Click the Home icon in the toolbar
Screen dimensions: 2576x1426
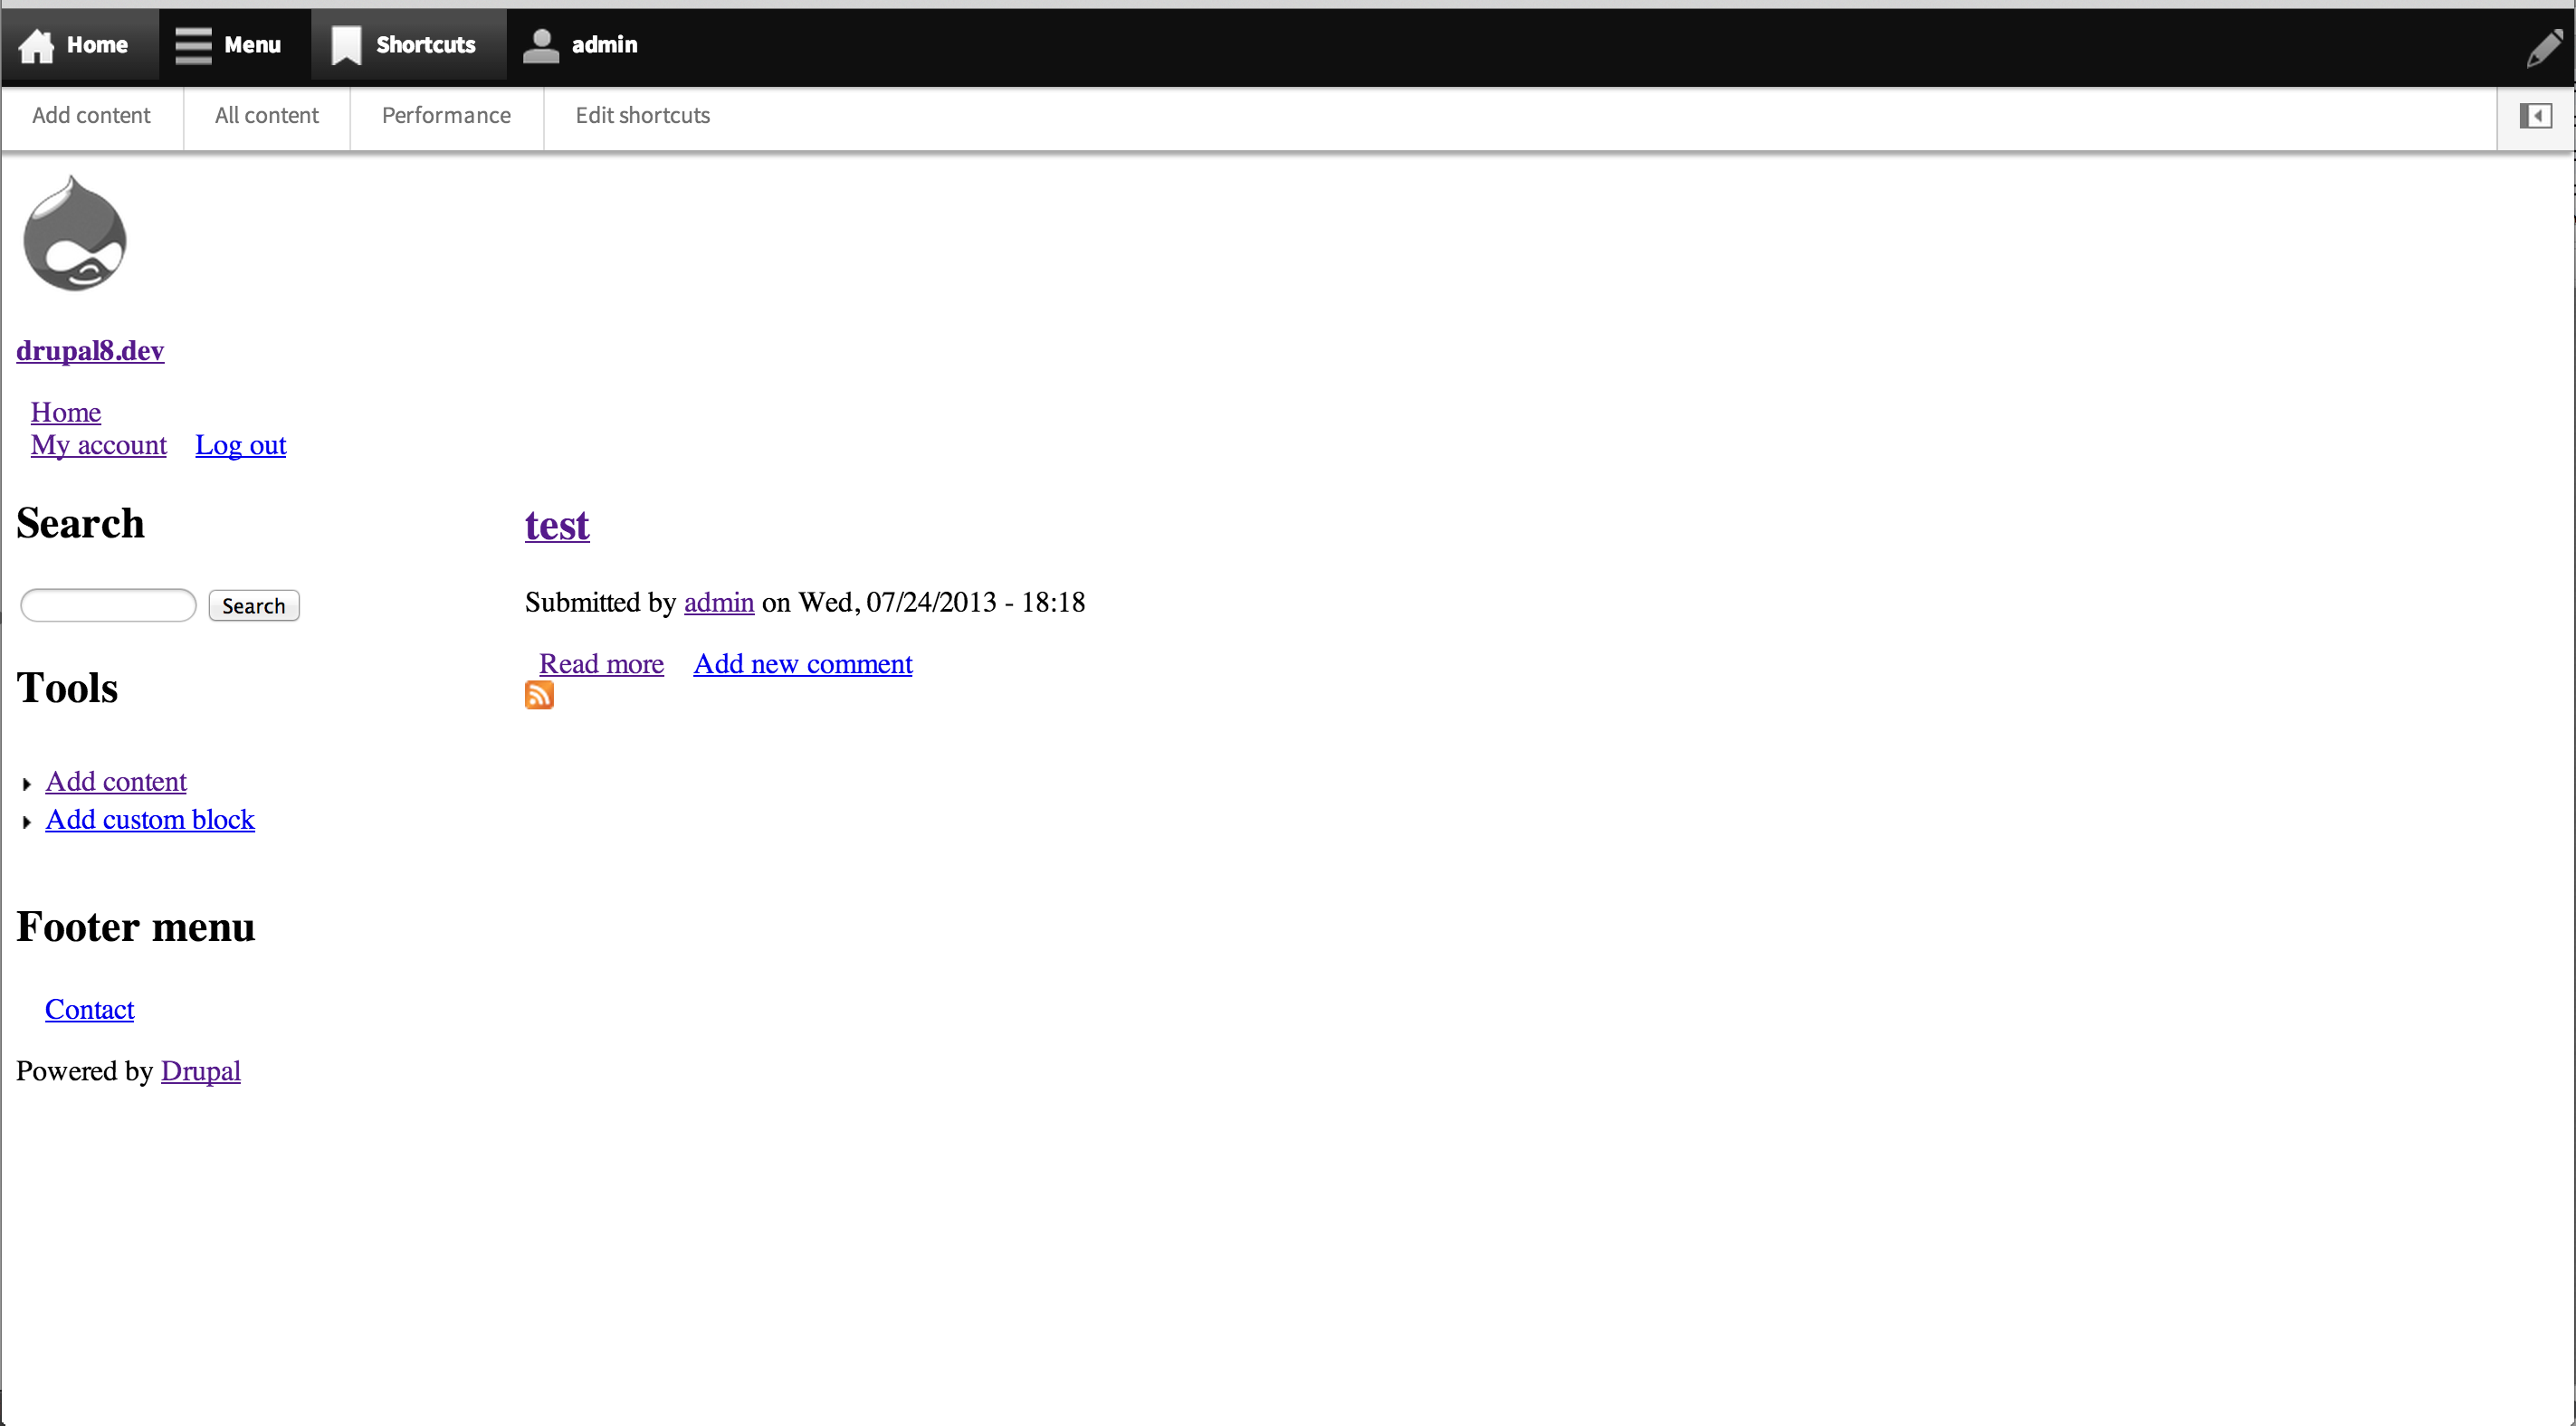[37, 46]
